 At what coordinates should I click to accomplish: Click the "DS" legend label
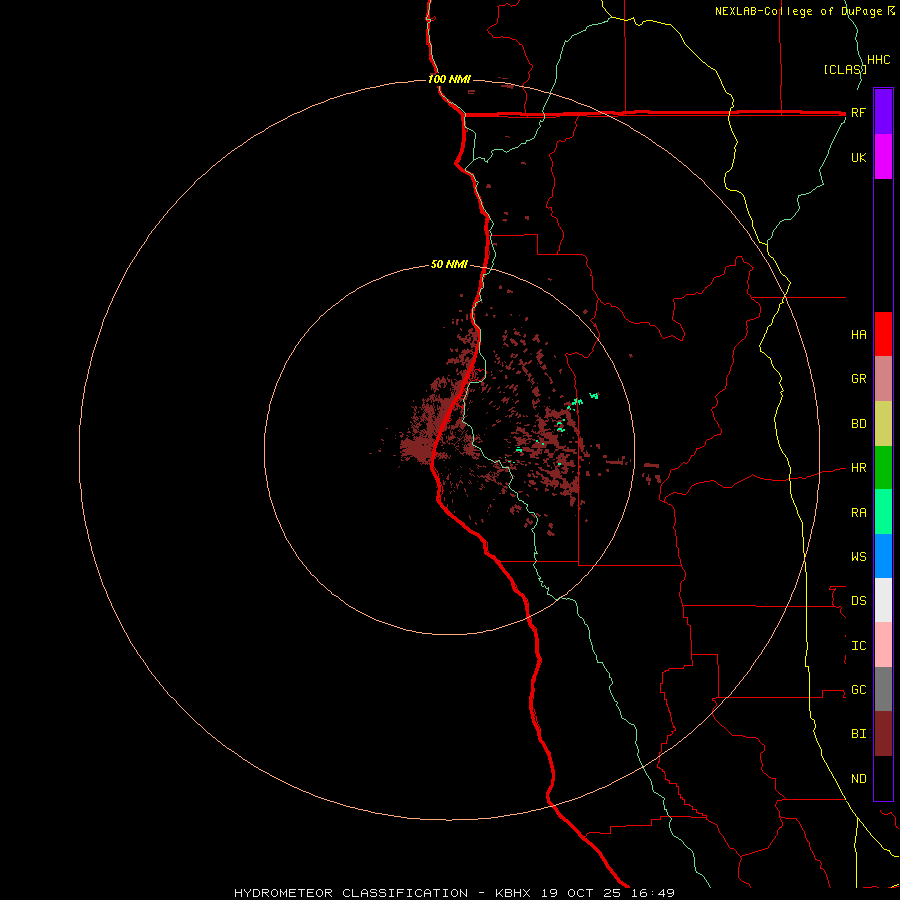tap(858, 601)
